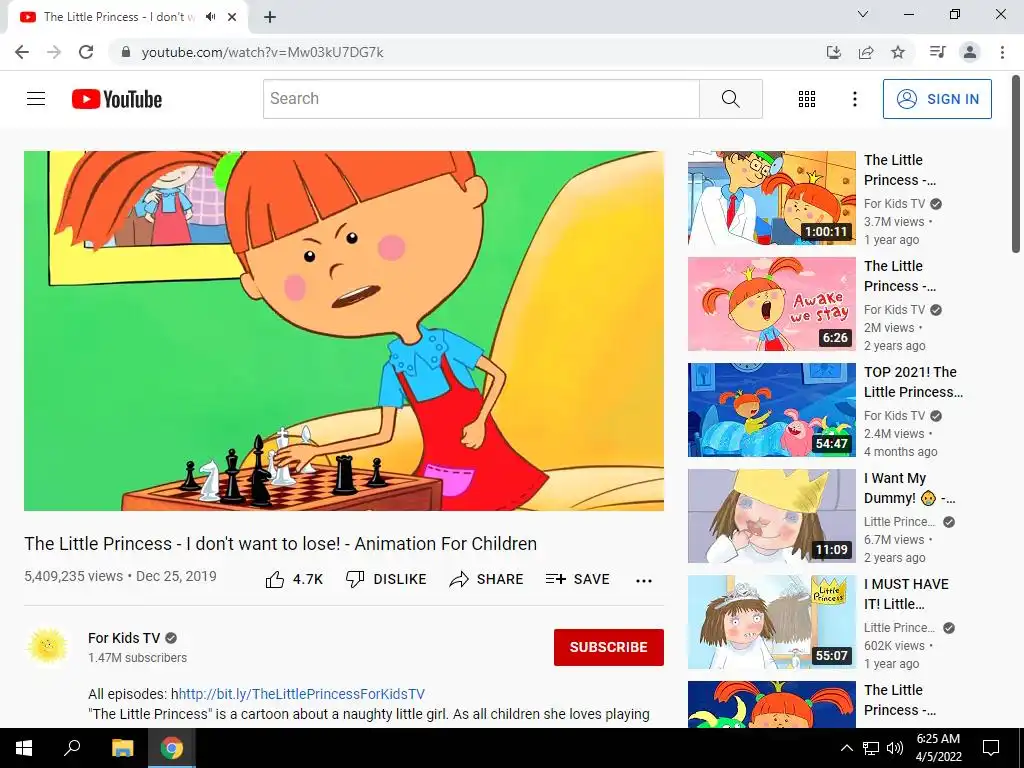
Task: Click the 5,409,235 views text
Action: [74, 576]
